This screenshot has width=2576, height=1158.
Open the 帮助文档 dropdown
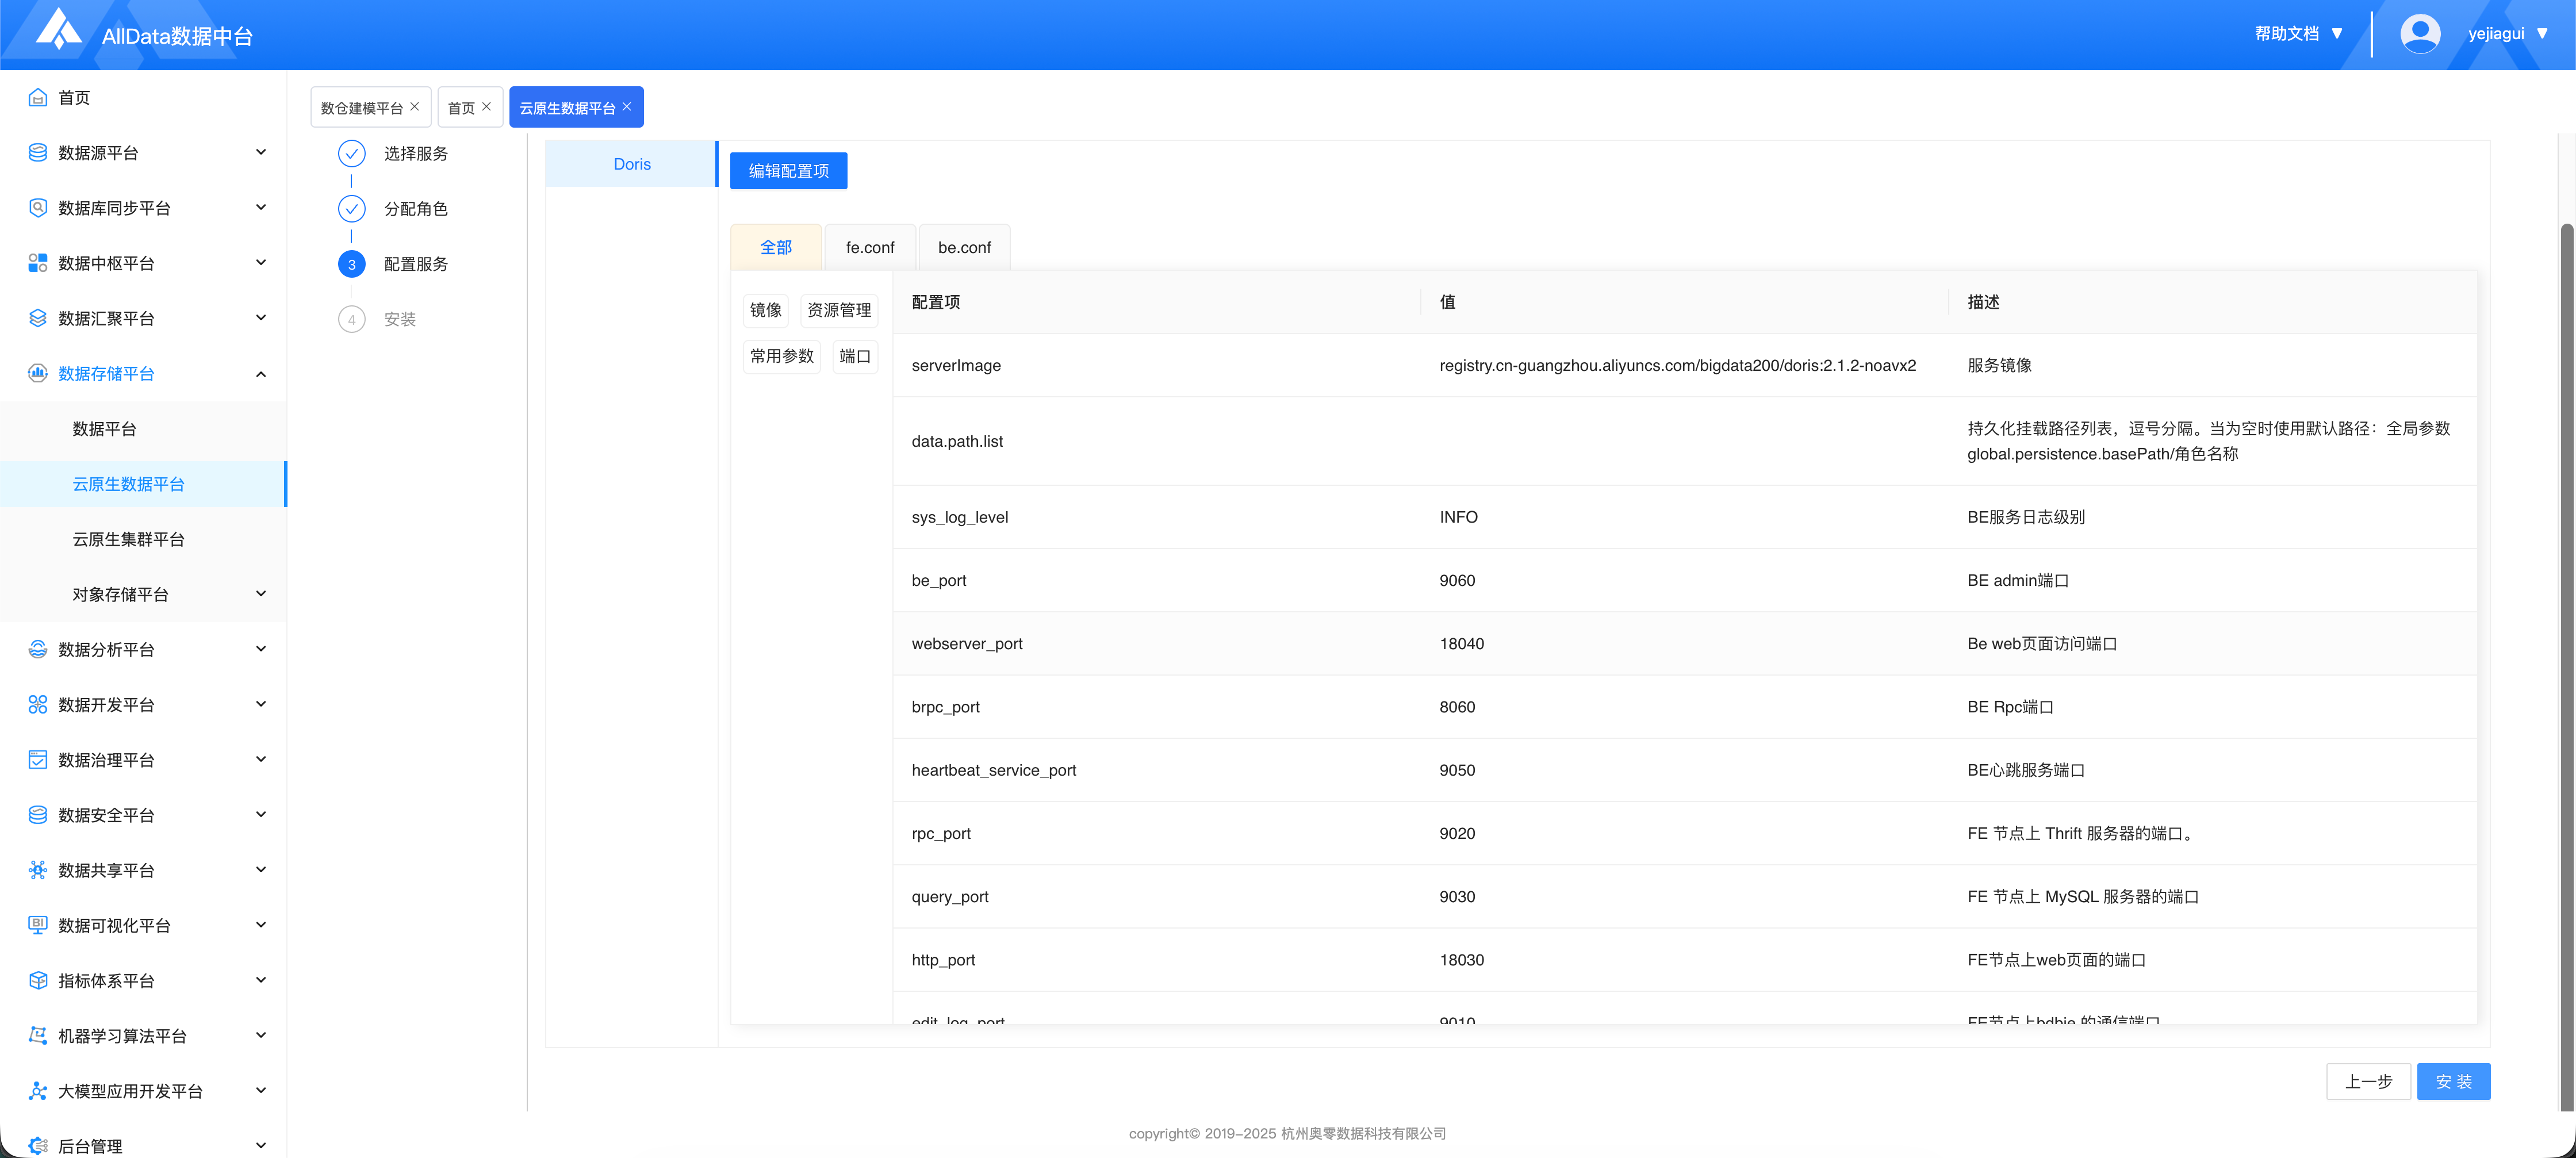[x=2299, y=33]
